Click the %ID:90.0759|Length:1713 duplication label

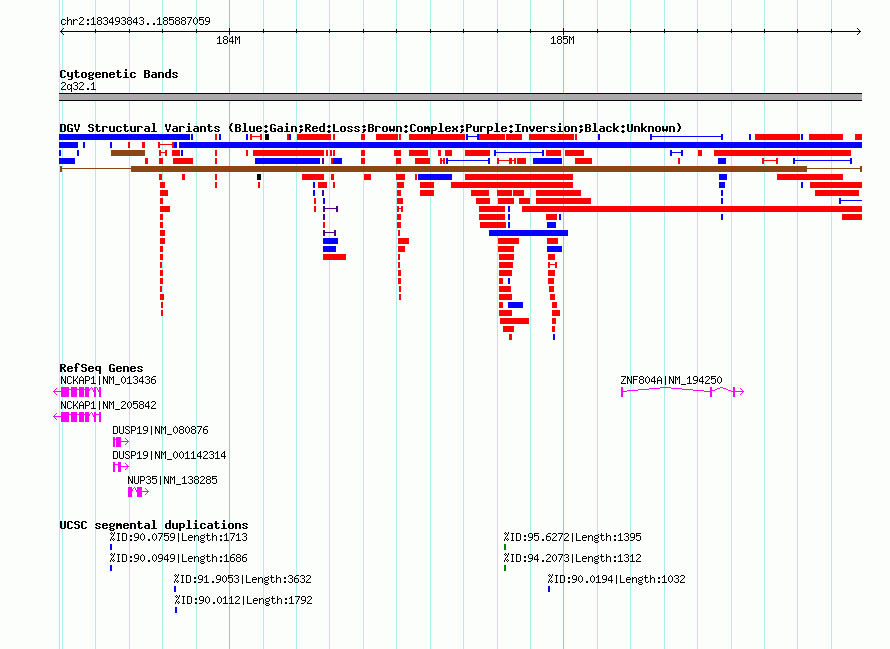point(179,537)
